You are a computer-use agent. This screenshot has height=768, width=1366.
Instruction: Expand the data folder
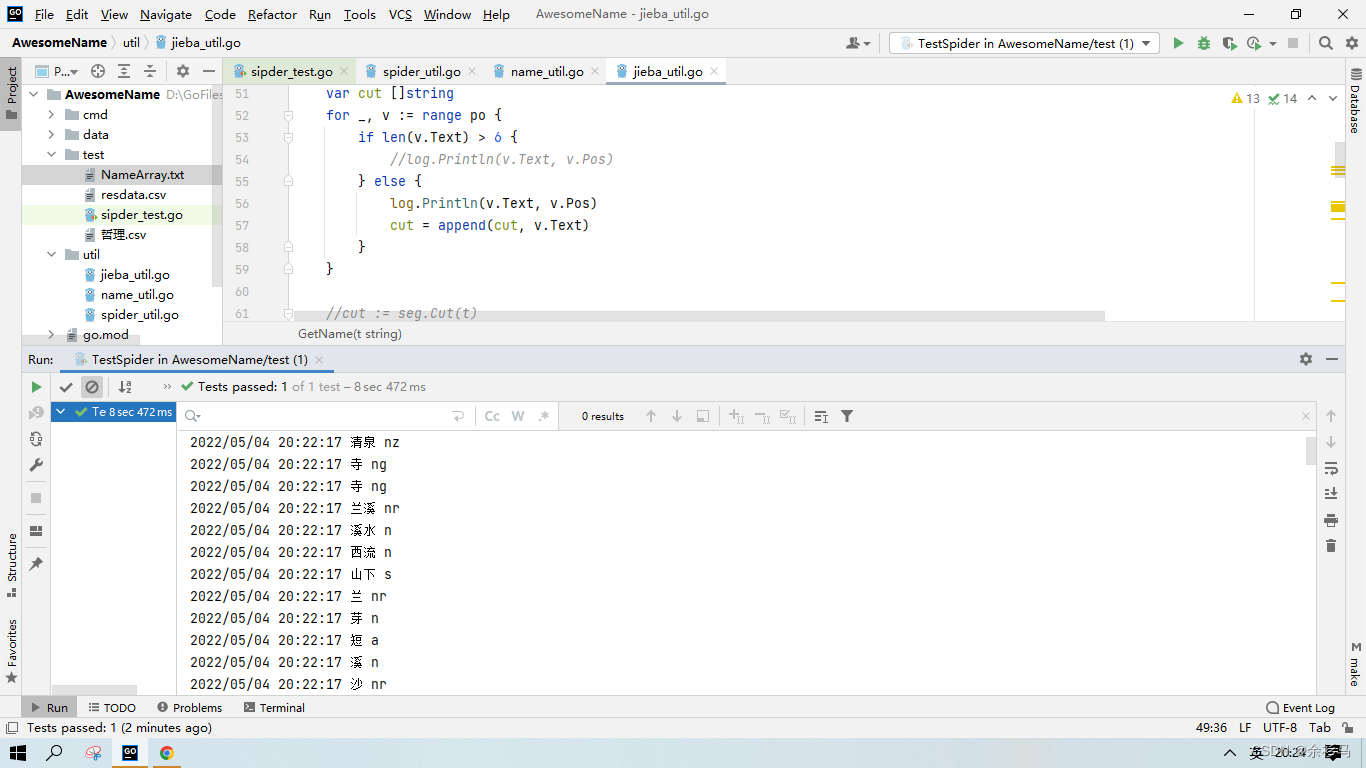click(x=52, y=135)
